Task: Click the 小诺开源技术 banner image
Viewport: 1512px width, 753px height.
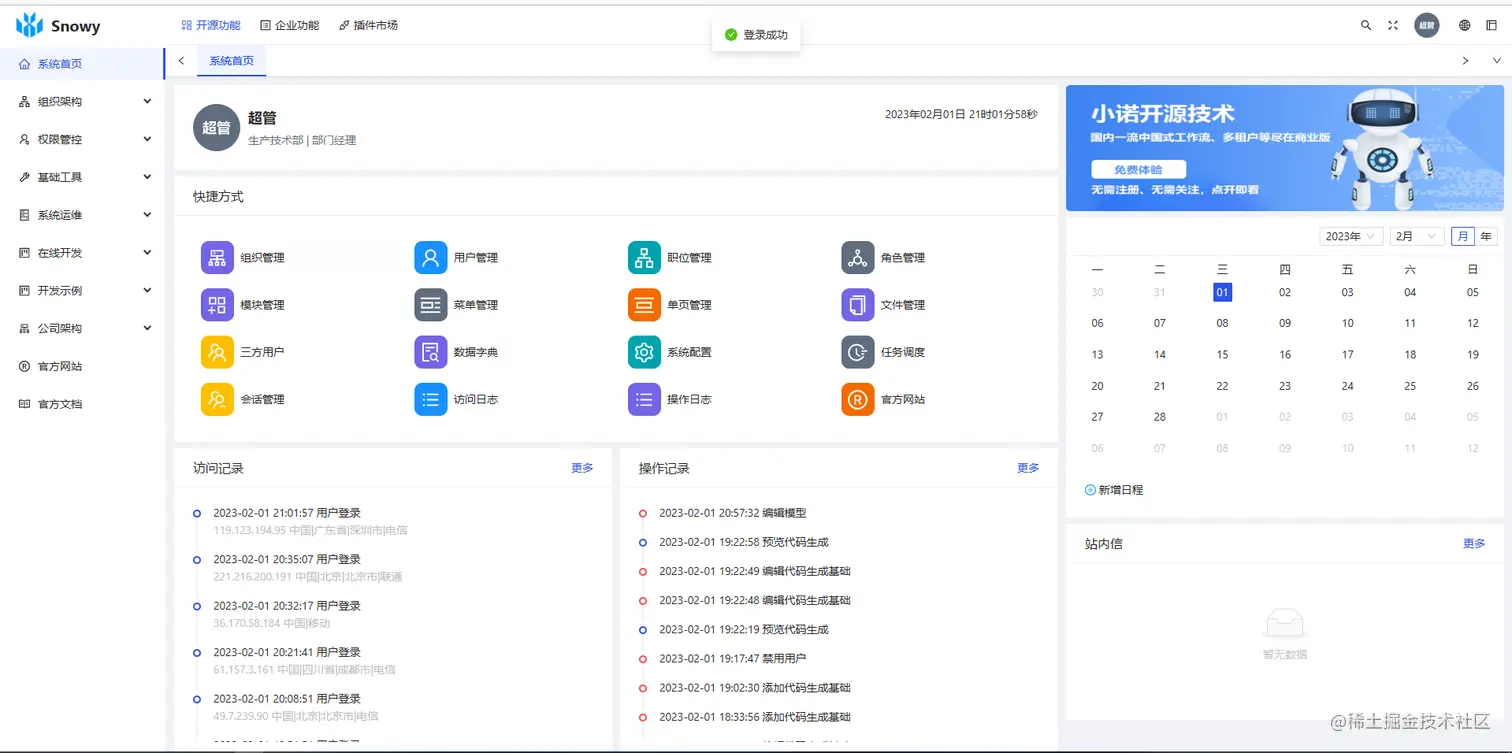Action: point(1284,148)
